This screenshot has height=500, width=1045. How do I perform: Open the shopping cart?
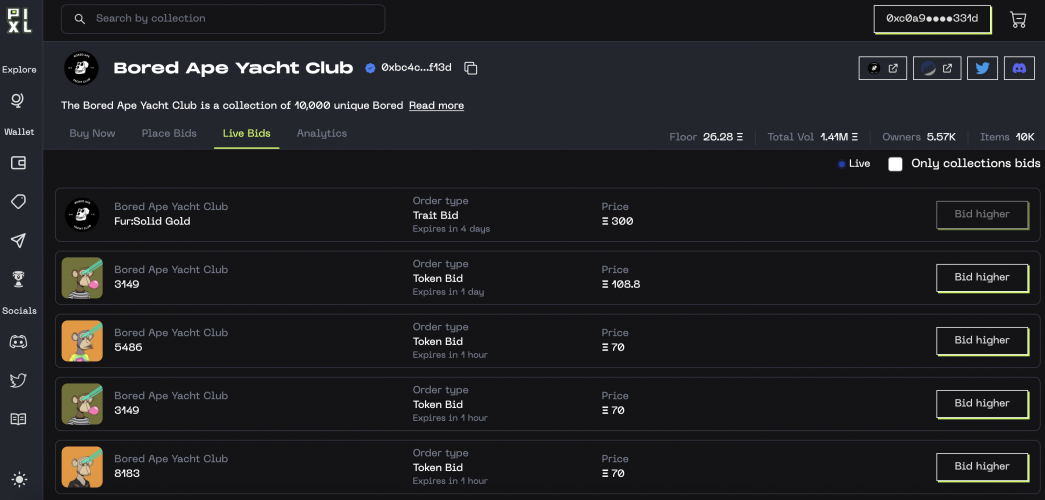[1018, 19]
